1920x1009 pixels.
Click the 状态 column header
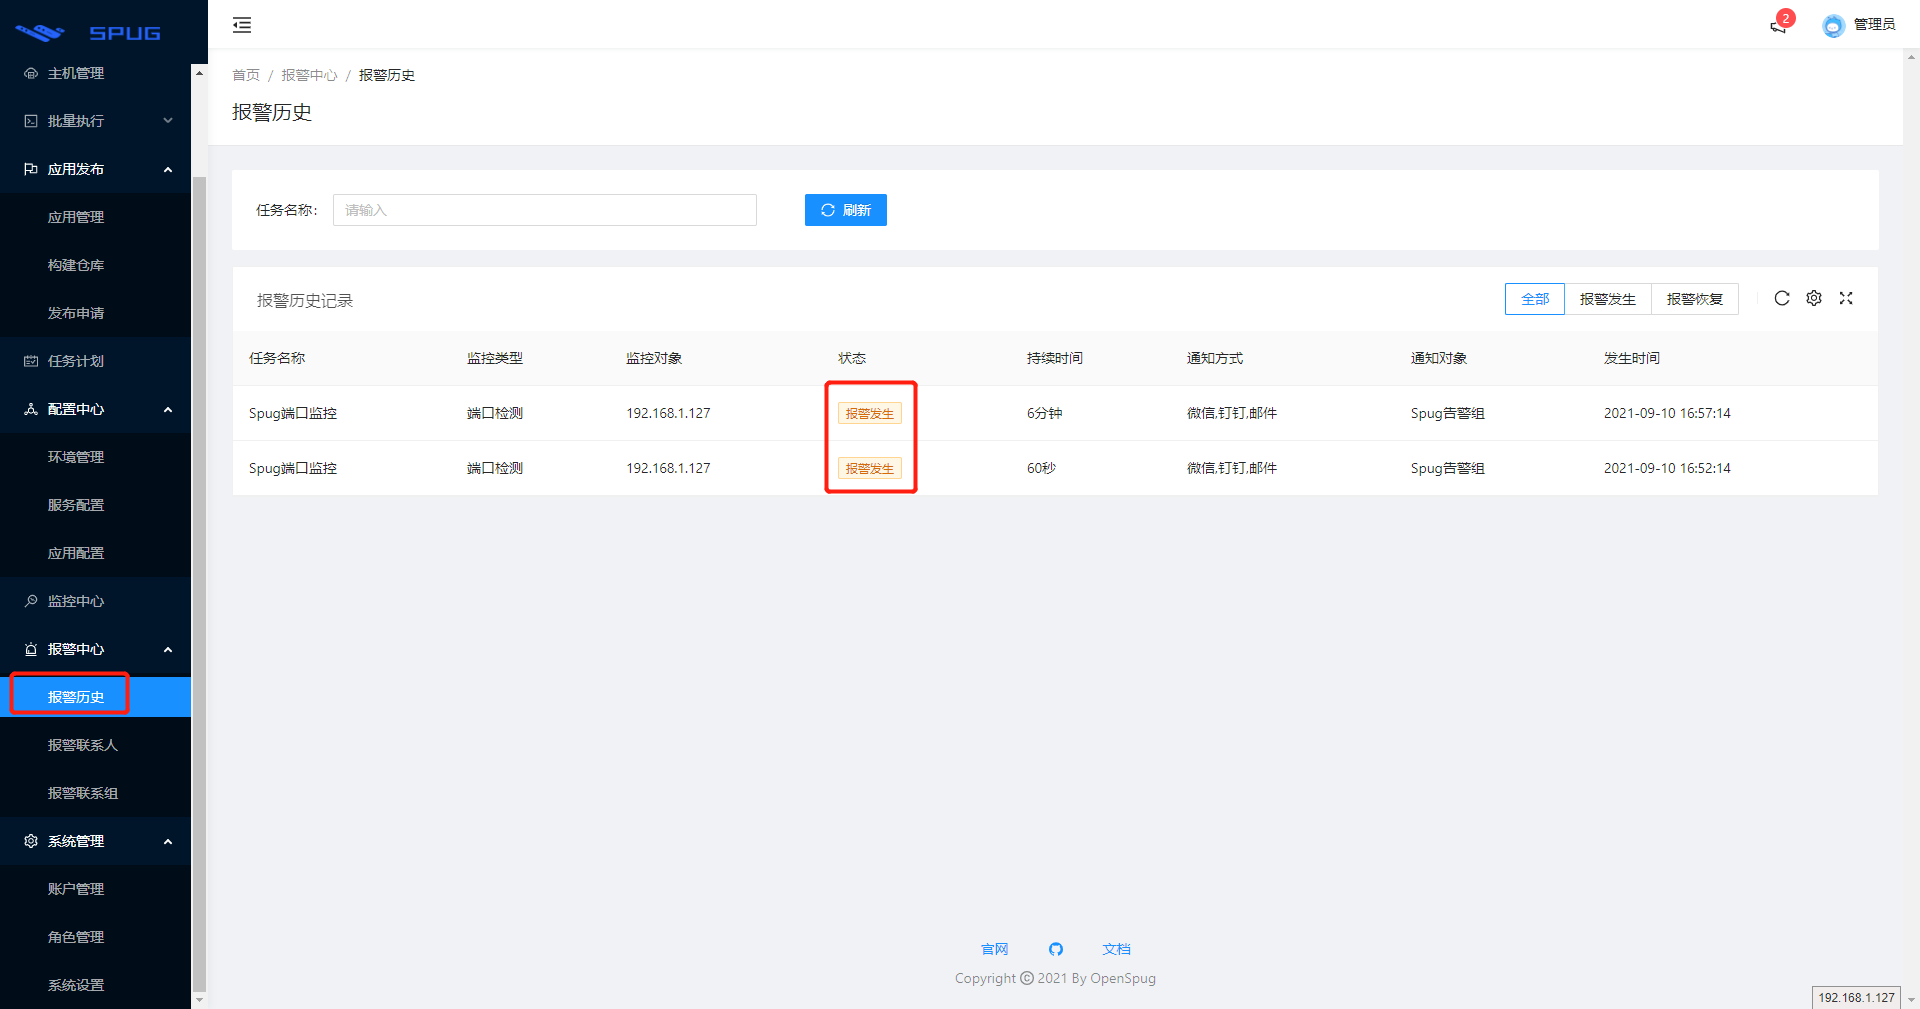click(x=852, y=358)
